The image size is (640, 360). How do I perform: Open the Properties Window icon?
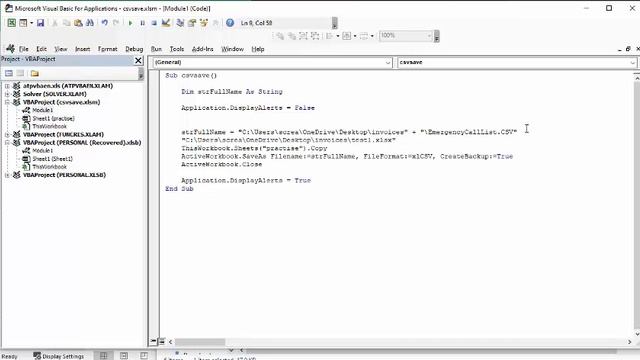[192, 23]
